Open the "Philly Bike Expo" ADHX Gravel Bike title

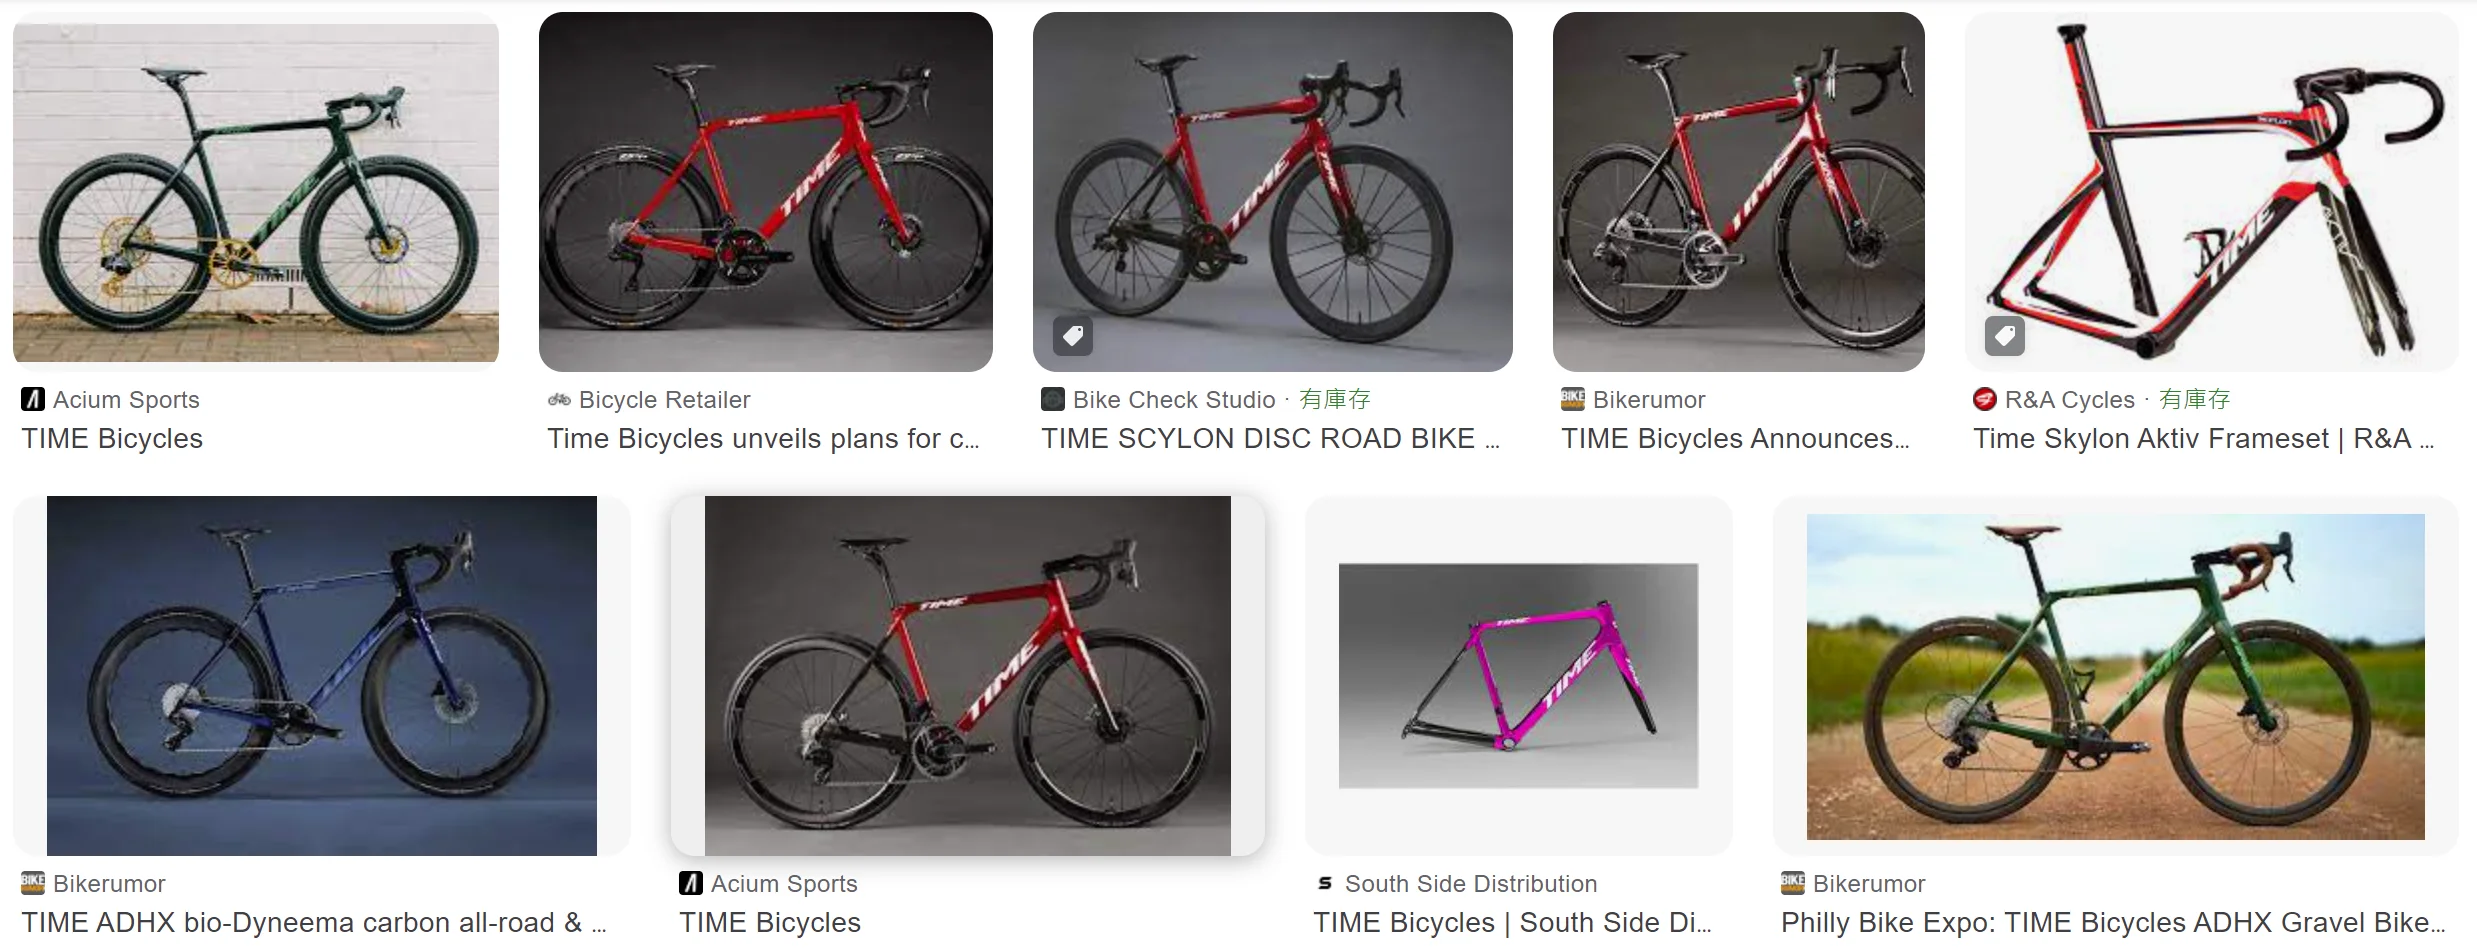(2112, 923)
